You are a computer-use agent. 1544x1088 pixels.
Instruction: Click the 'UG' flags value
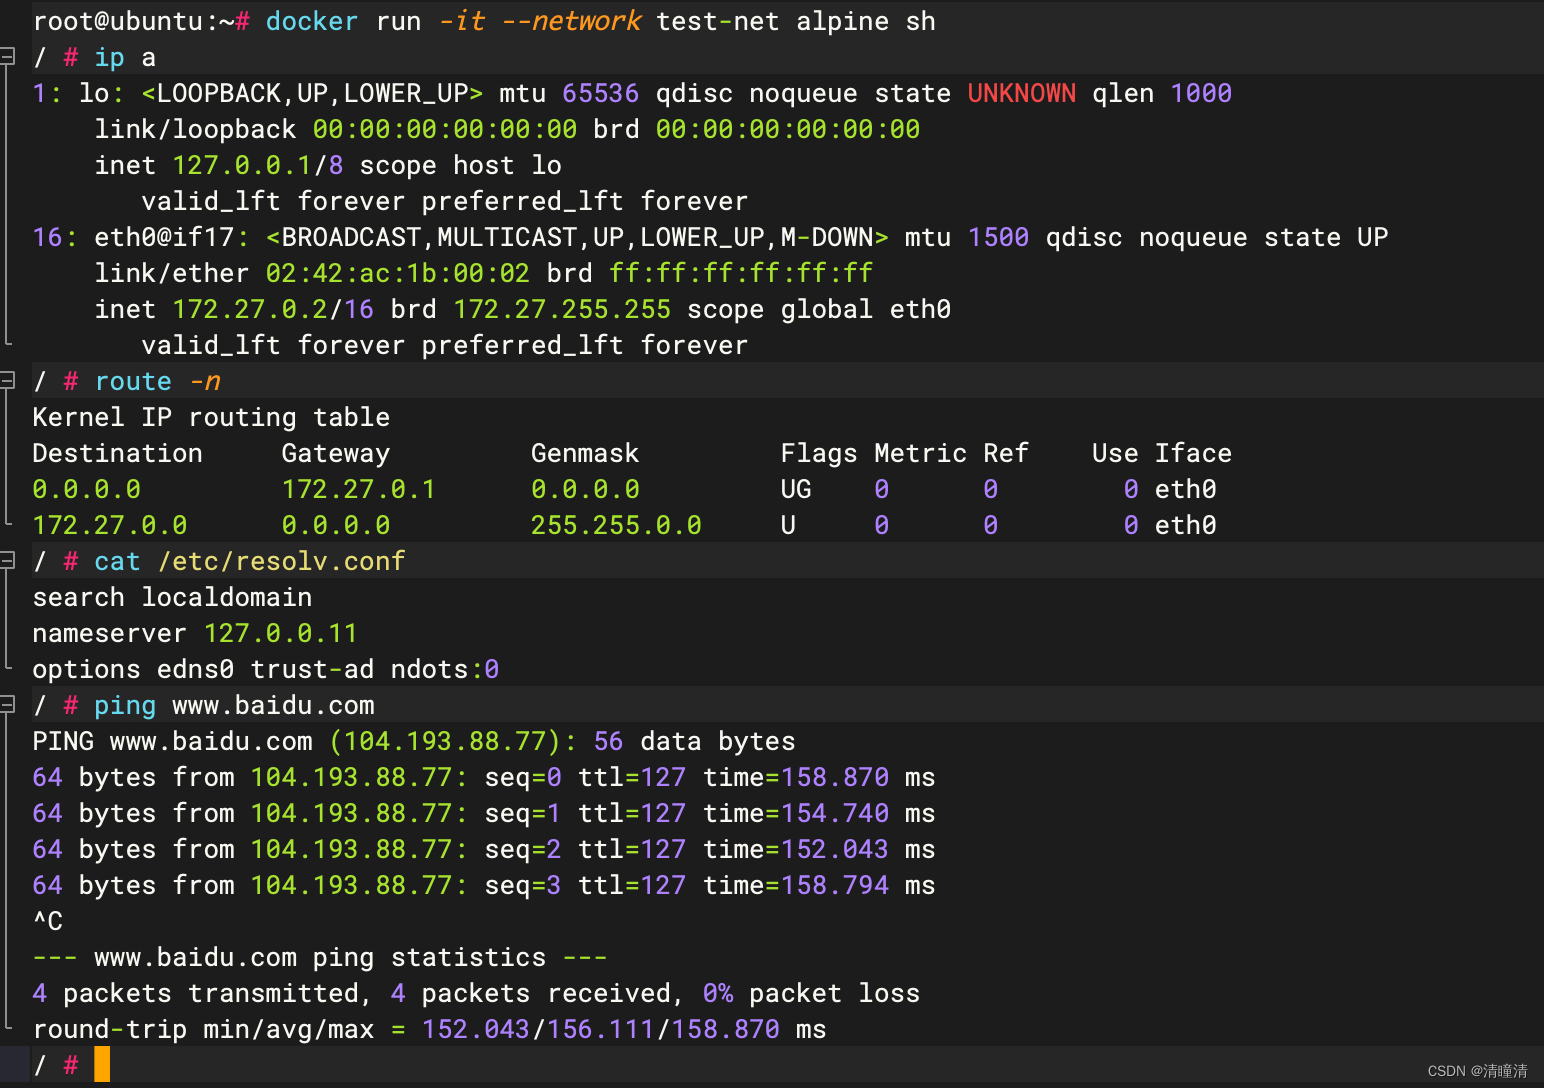(x=796, y=489)
